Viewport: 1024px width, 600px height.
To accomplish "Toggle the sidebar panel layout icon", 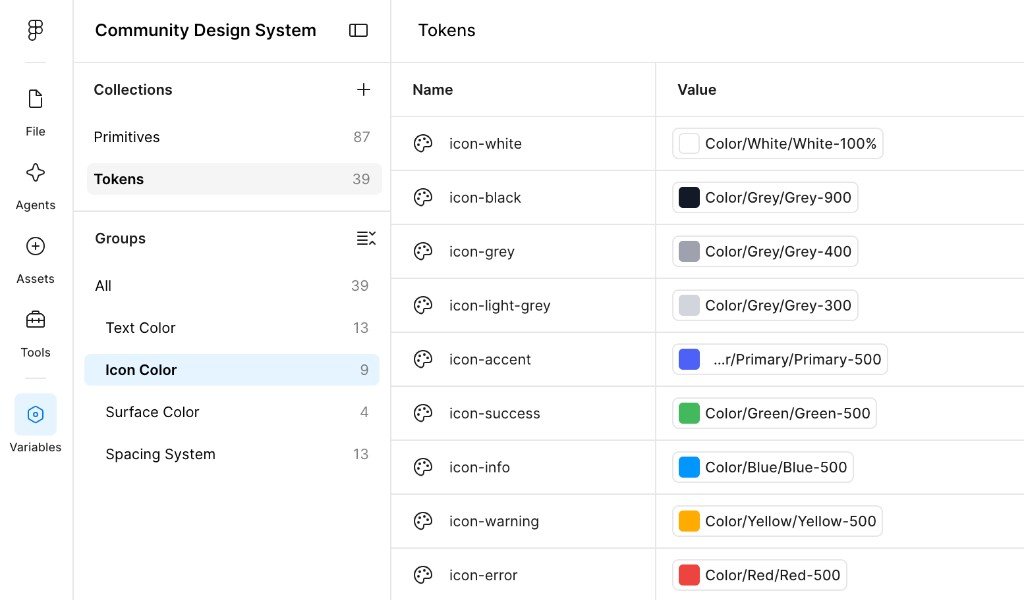I will point(359,30).
